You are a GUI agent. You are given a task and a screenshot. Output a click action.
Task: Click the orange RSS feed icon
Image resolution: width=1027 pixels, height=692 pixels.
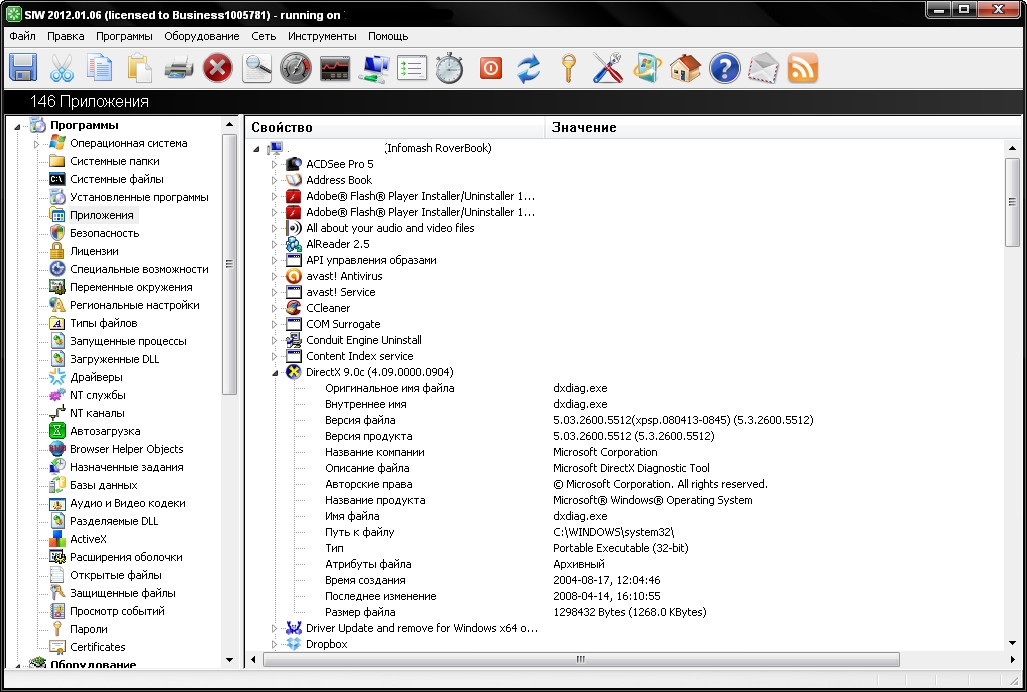coord(803,68)
